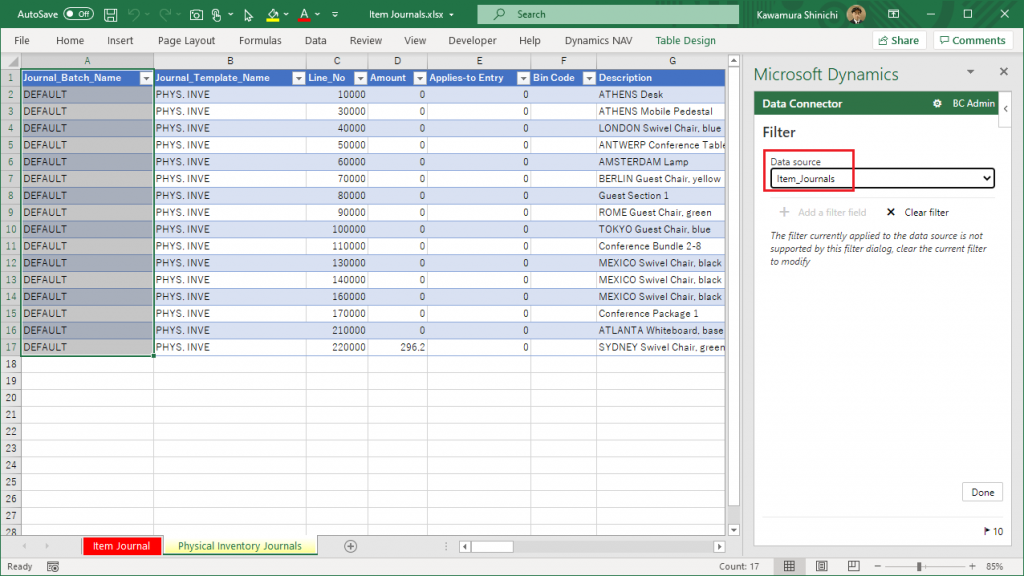Viewport: 1024px width, 576px height.
Task: Open the Table Design tab
Action: point(685,40)
